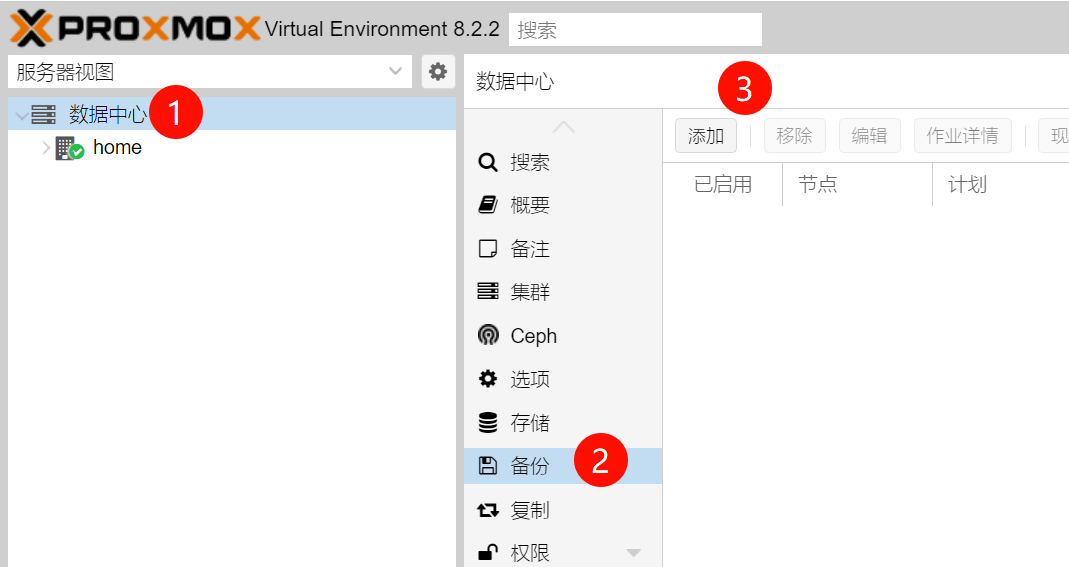Screen dimensions: 1069x567
Task: Click the cog icon next to 选项
Action: 488,379
